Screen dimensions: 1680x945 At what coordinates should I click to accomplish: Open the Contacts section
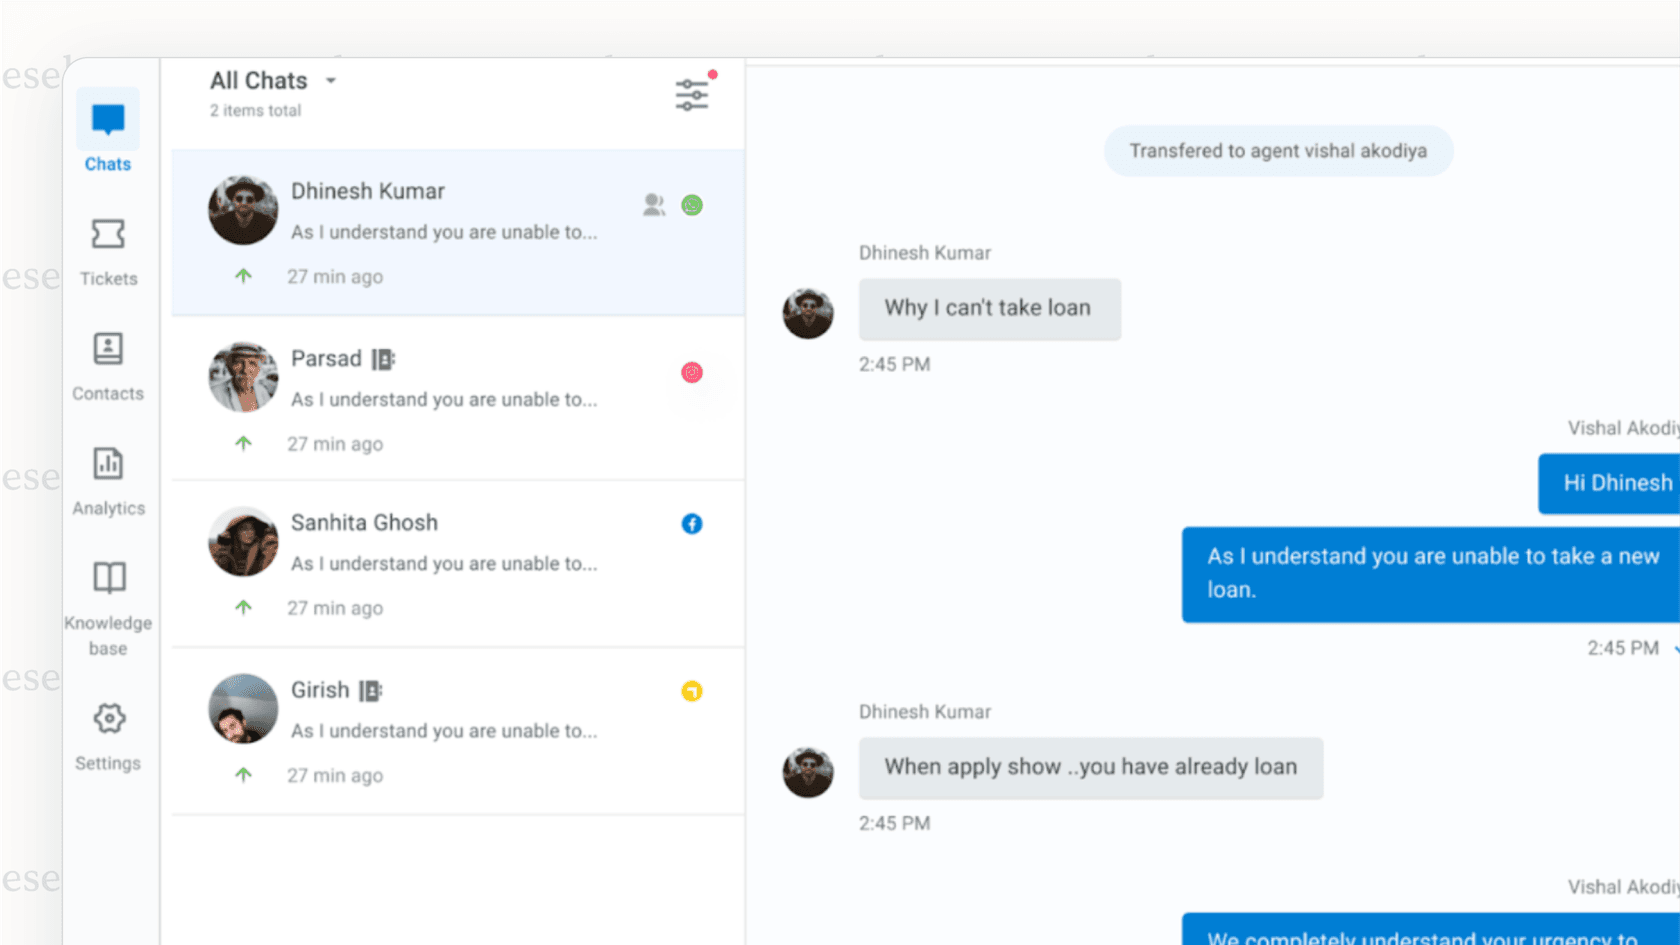[107, 364]
